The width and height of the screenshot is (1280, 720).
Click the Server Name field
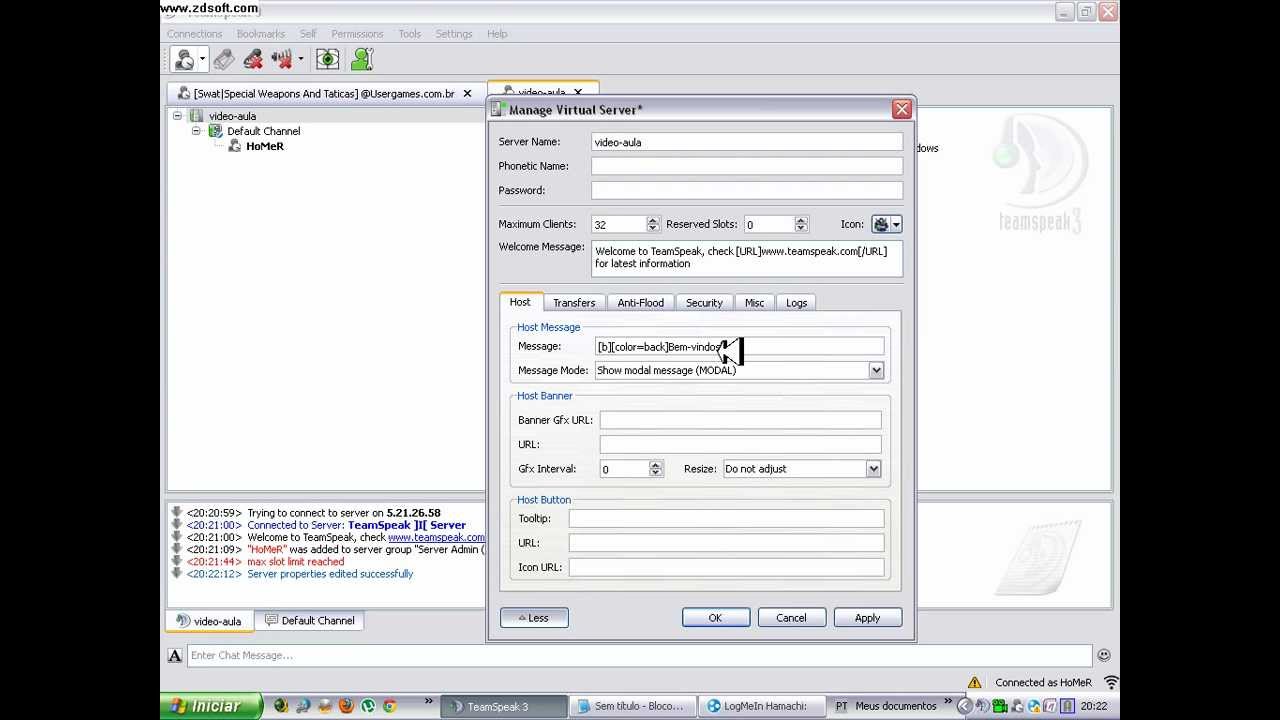pos(747,142)
